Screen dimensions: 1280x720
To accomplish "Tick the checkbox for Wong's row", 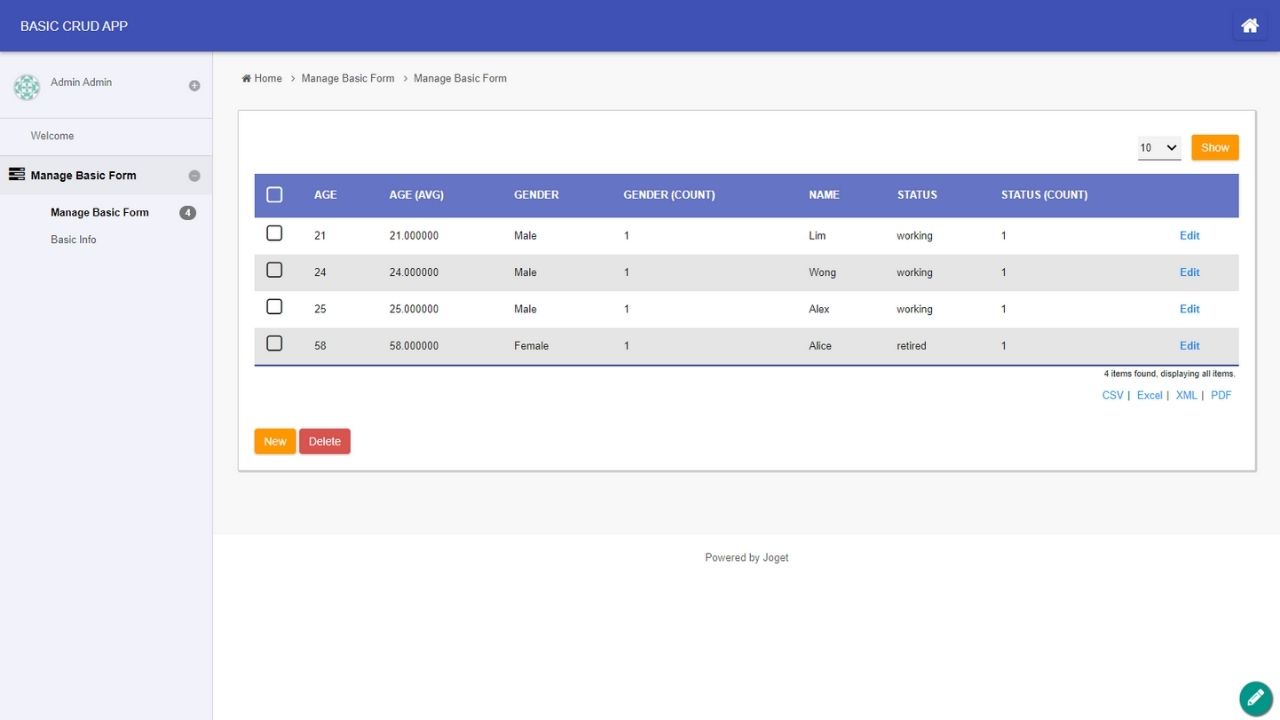I will tap(274, 271).
